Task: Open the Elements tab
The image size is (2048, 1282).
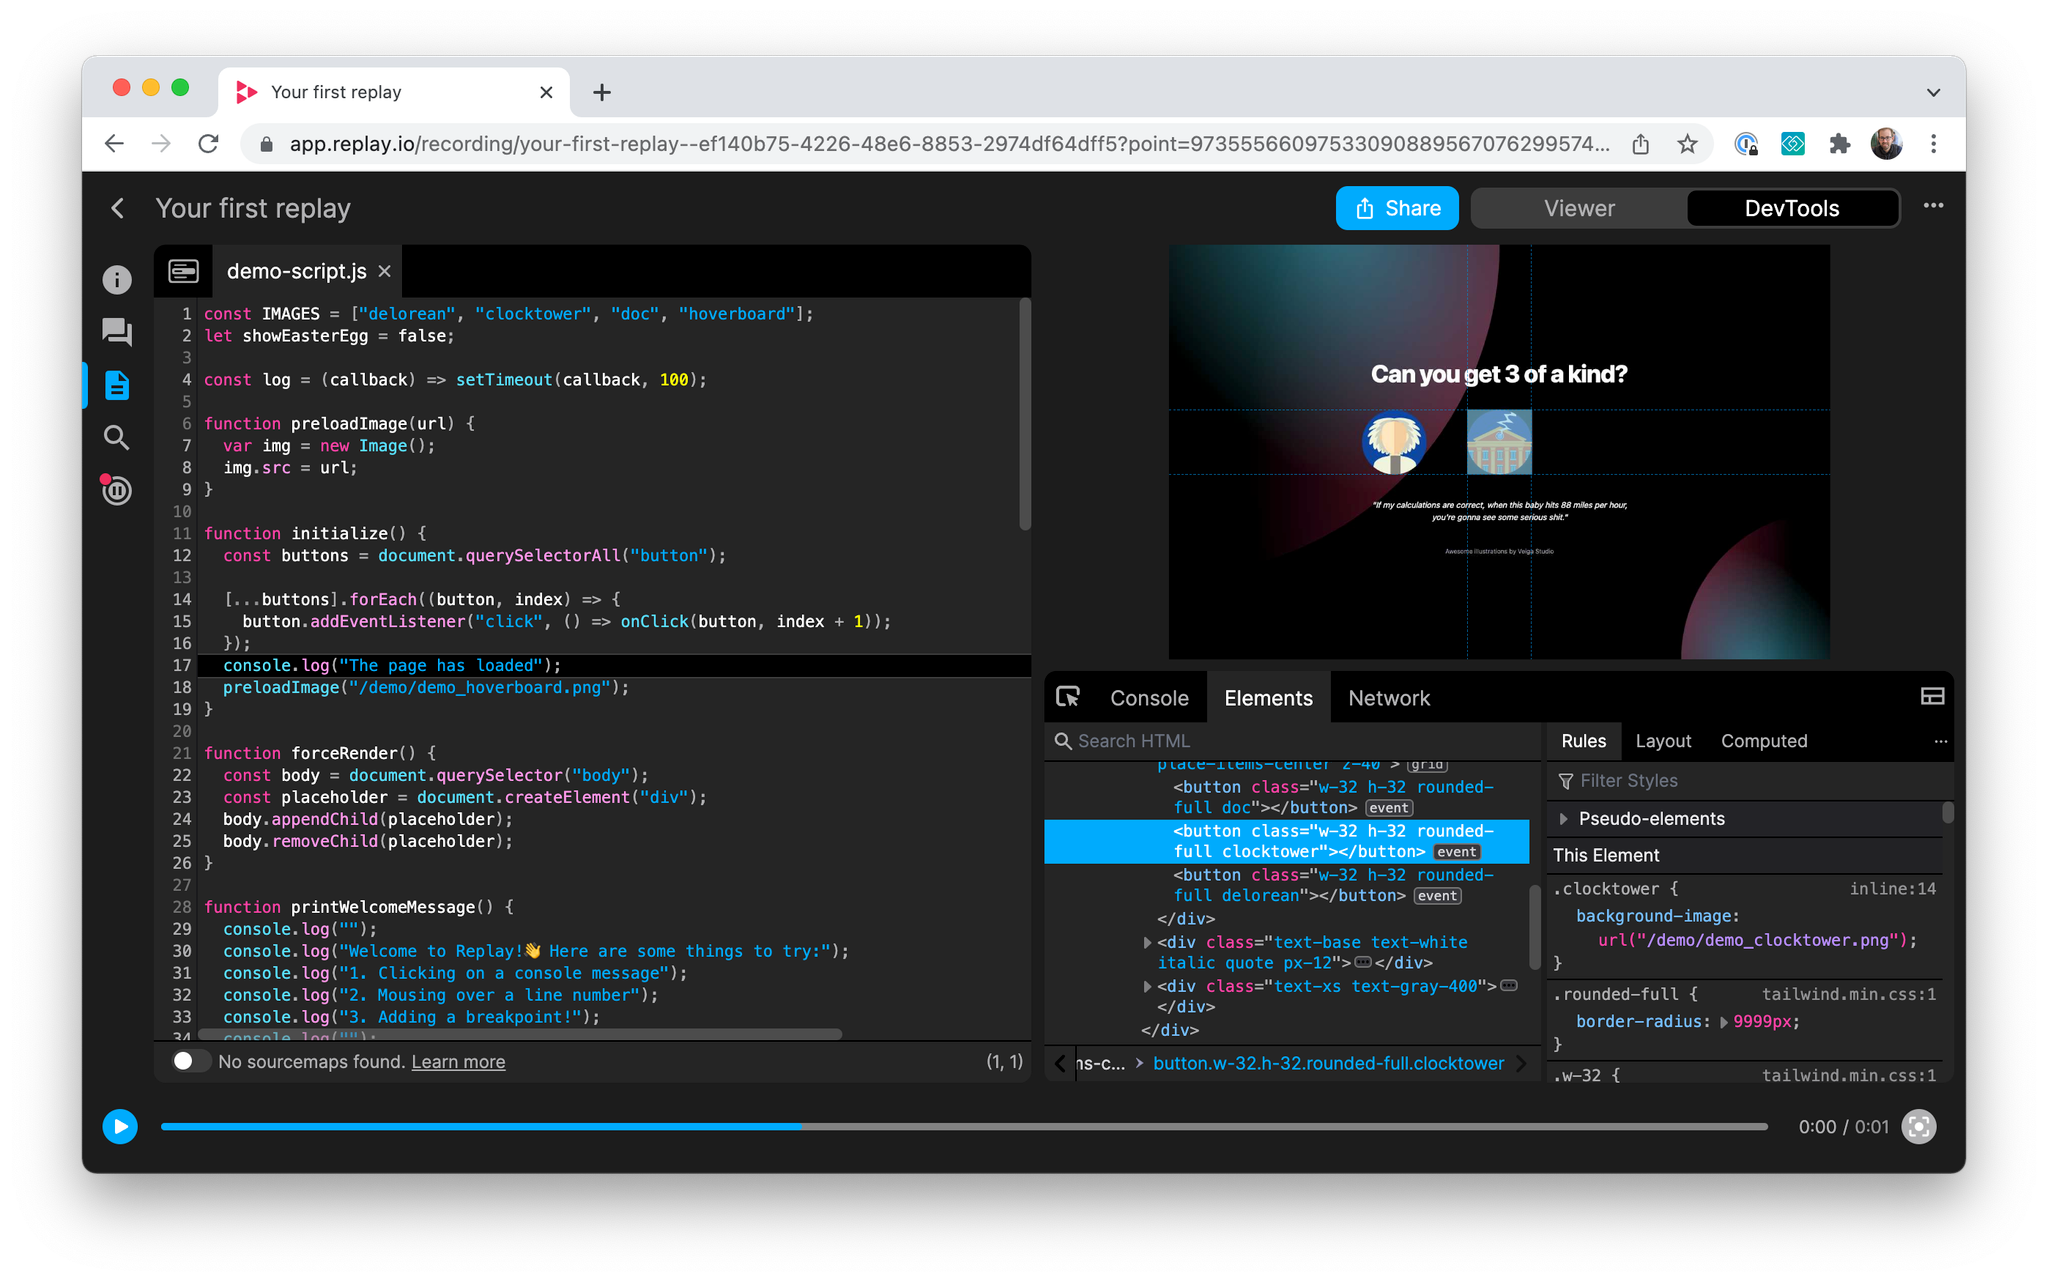Action: coord(1268,698)
